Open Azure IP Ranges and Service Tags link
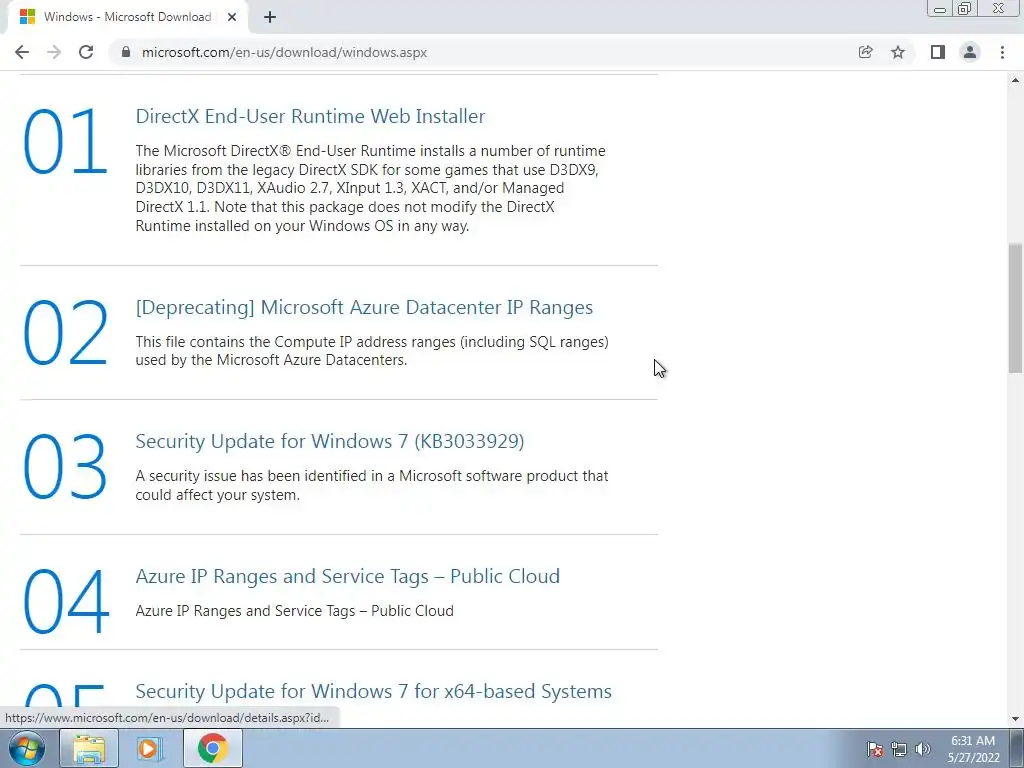This screenshot has width=1024, height=768. point(347,576)
